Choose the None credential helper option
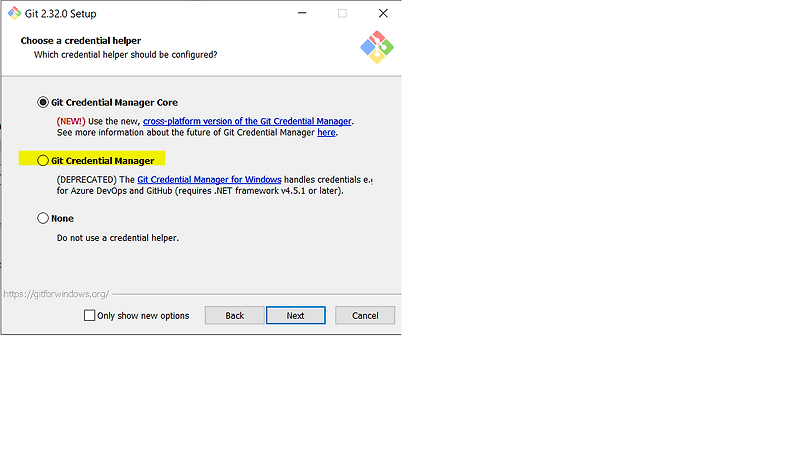The height and width of the screenshot is (450, 800). (x=43, y=218)
